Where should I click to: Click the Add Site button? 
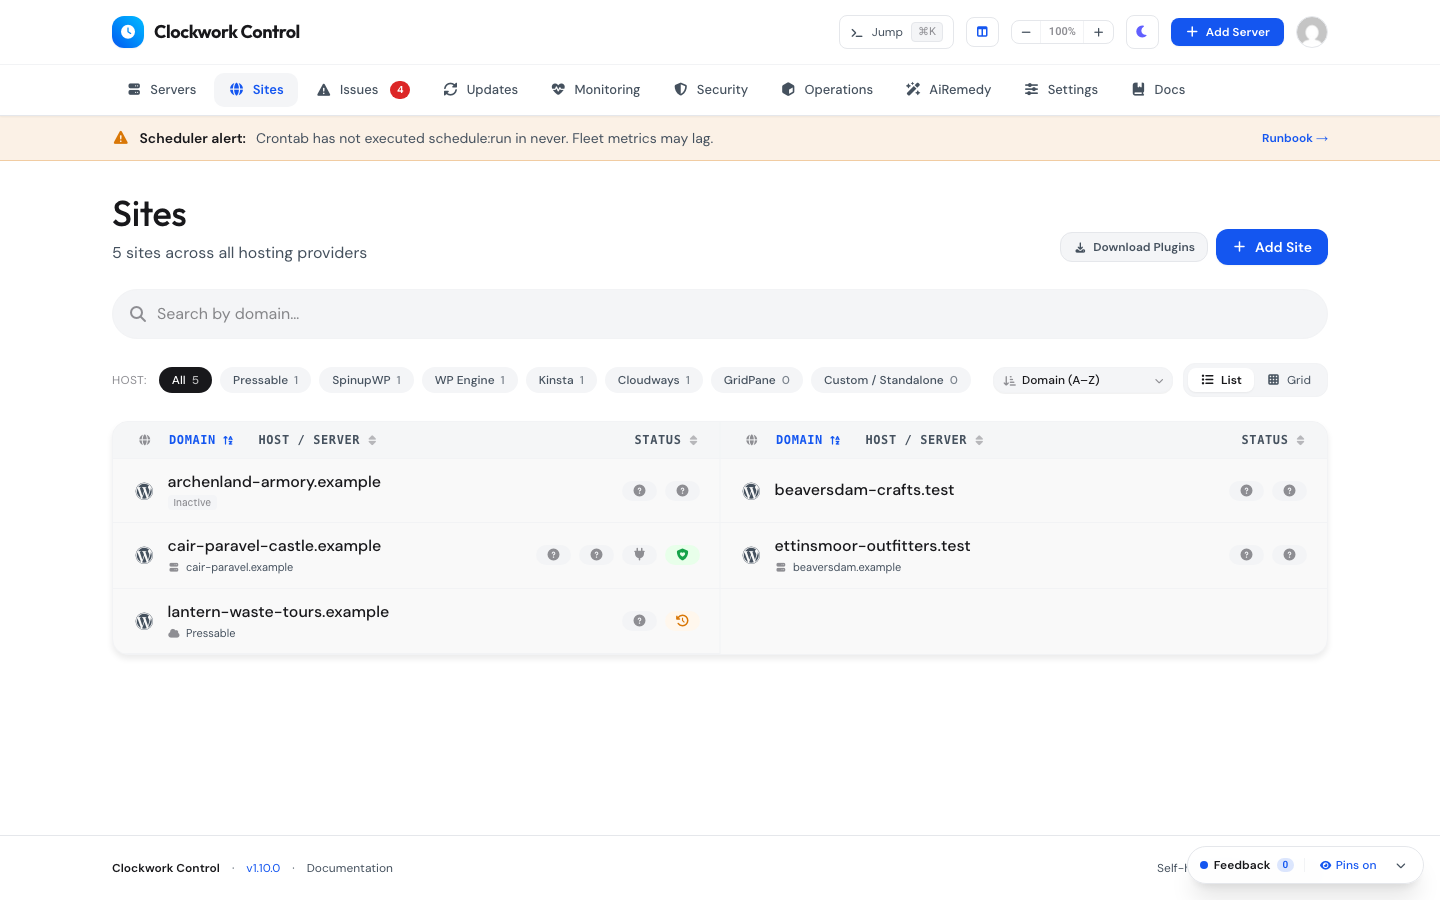[1272, 247]
